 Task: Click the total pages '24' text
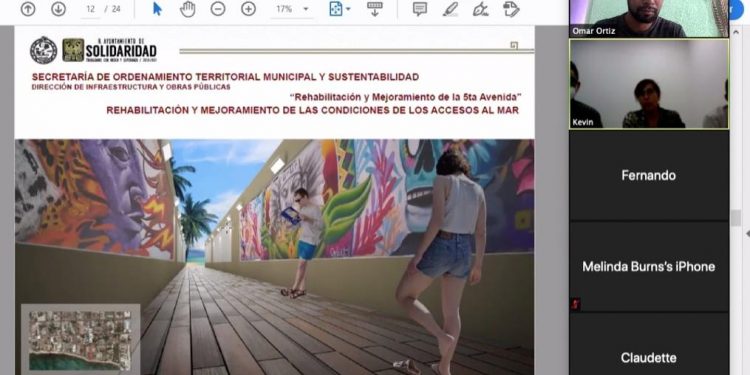pyautogui.click(x=116, y=9)
